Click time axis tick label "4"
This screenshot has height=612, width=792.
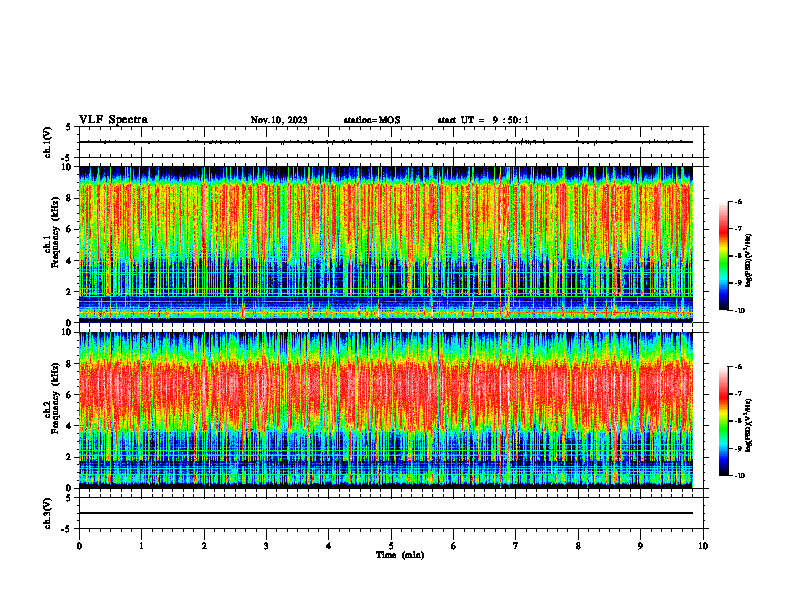[329, 546]
